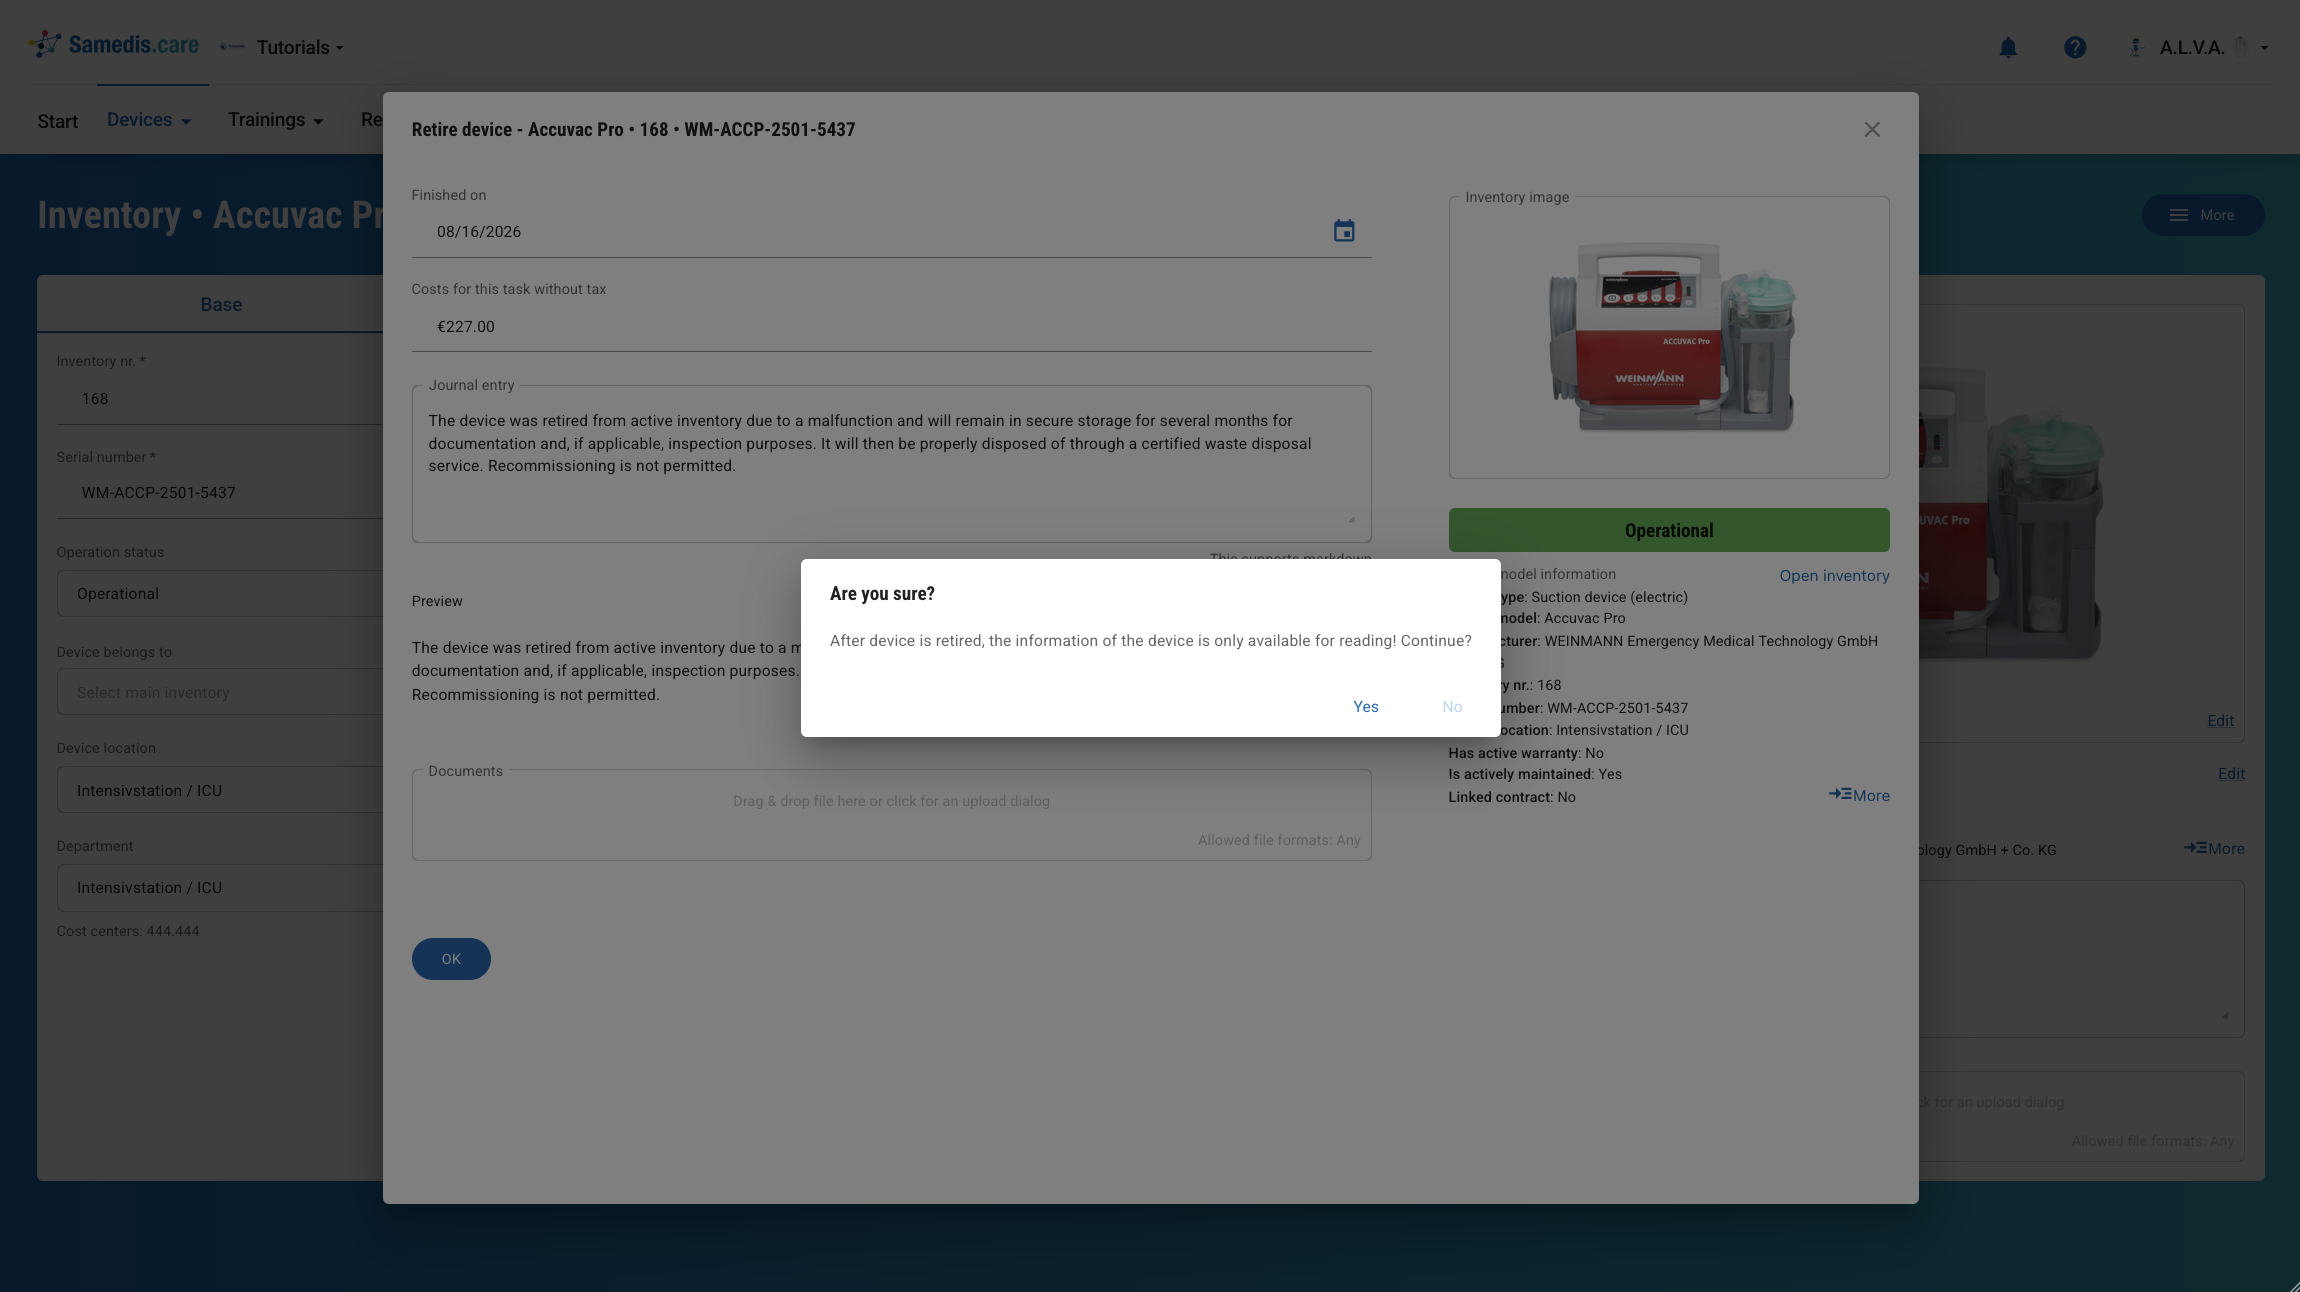Open the Tutorials dropdown

tap(299, 47)
